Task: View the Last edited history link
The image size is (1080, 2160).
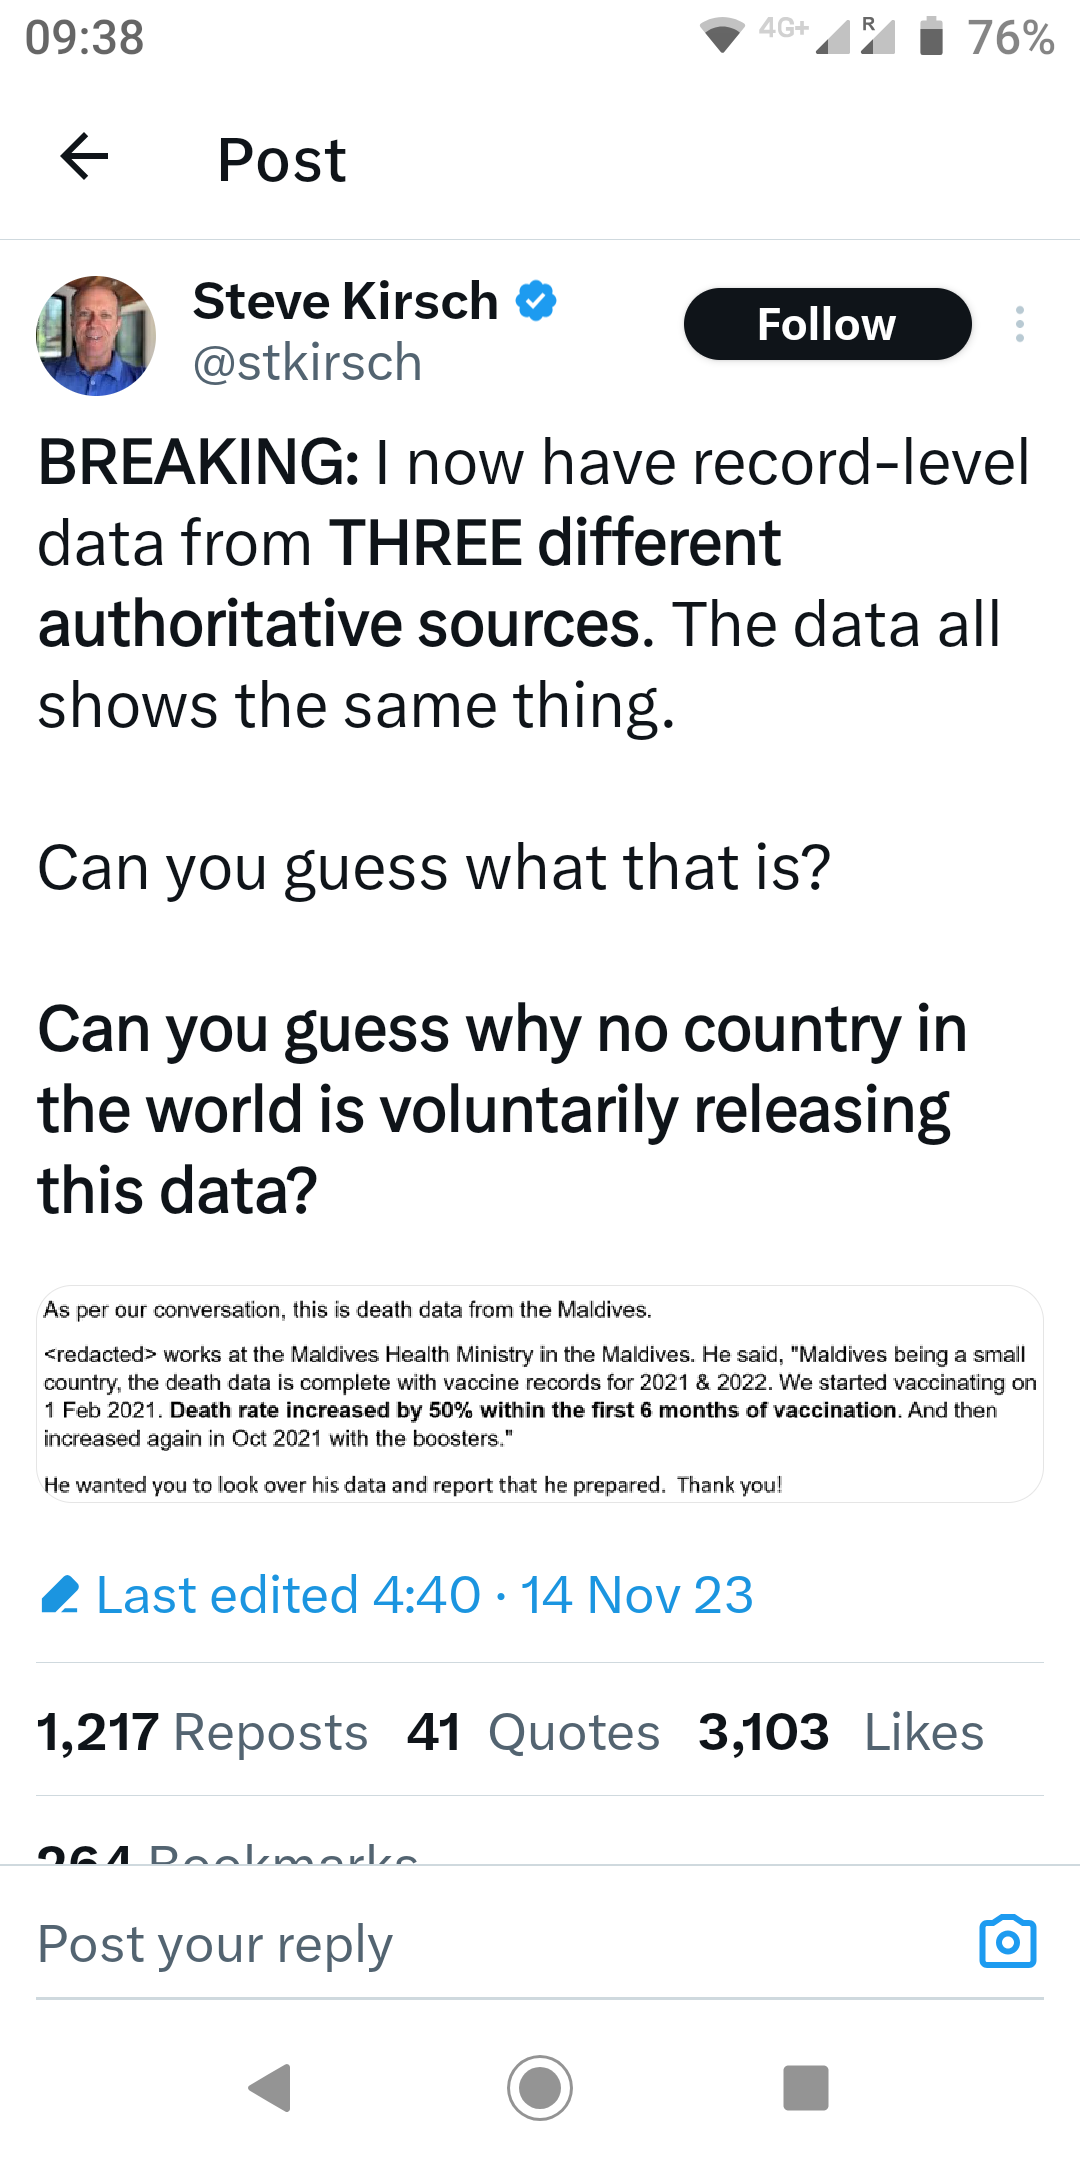Action: (424, 1594)
